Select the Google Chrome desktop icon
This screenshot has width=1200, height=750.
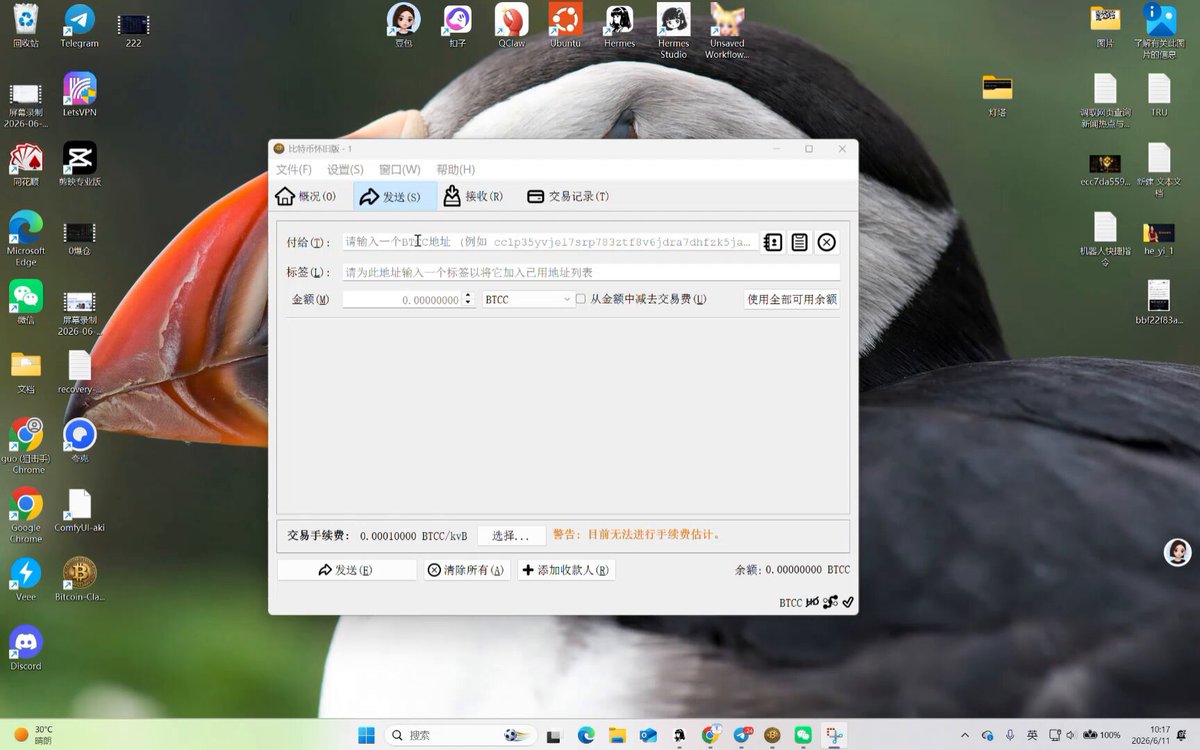[26, 515]
